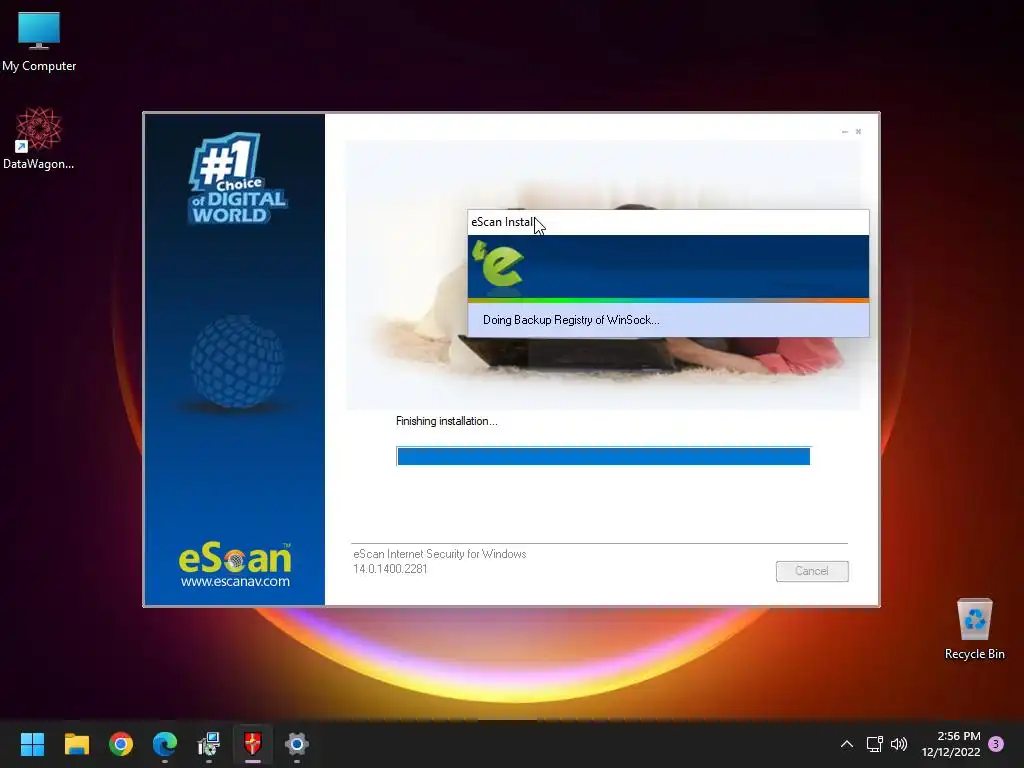Viewport: 1024px width, 768px height.
Task: Click the 'Finishing installation...' status text
Action: pyautogui.click(x=447, y=421)
